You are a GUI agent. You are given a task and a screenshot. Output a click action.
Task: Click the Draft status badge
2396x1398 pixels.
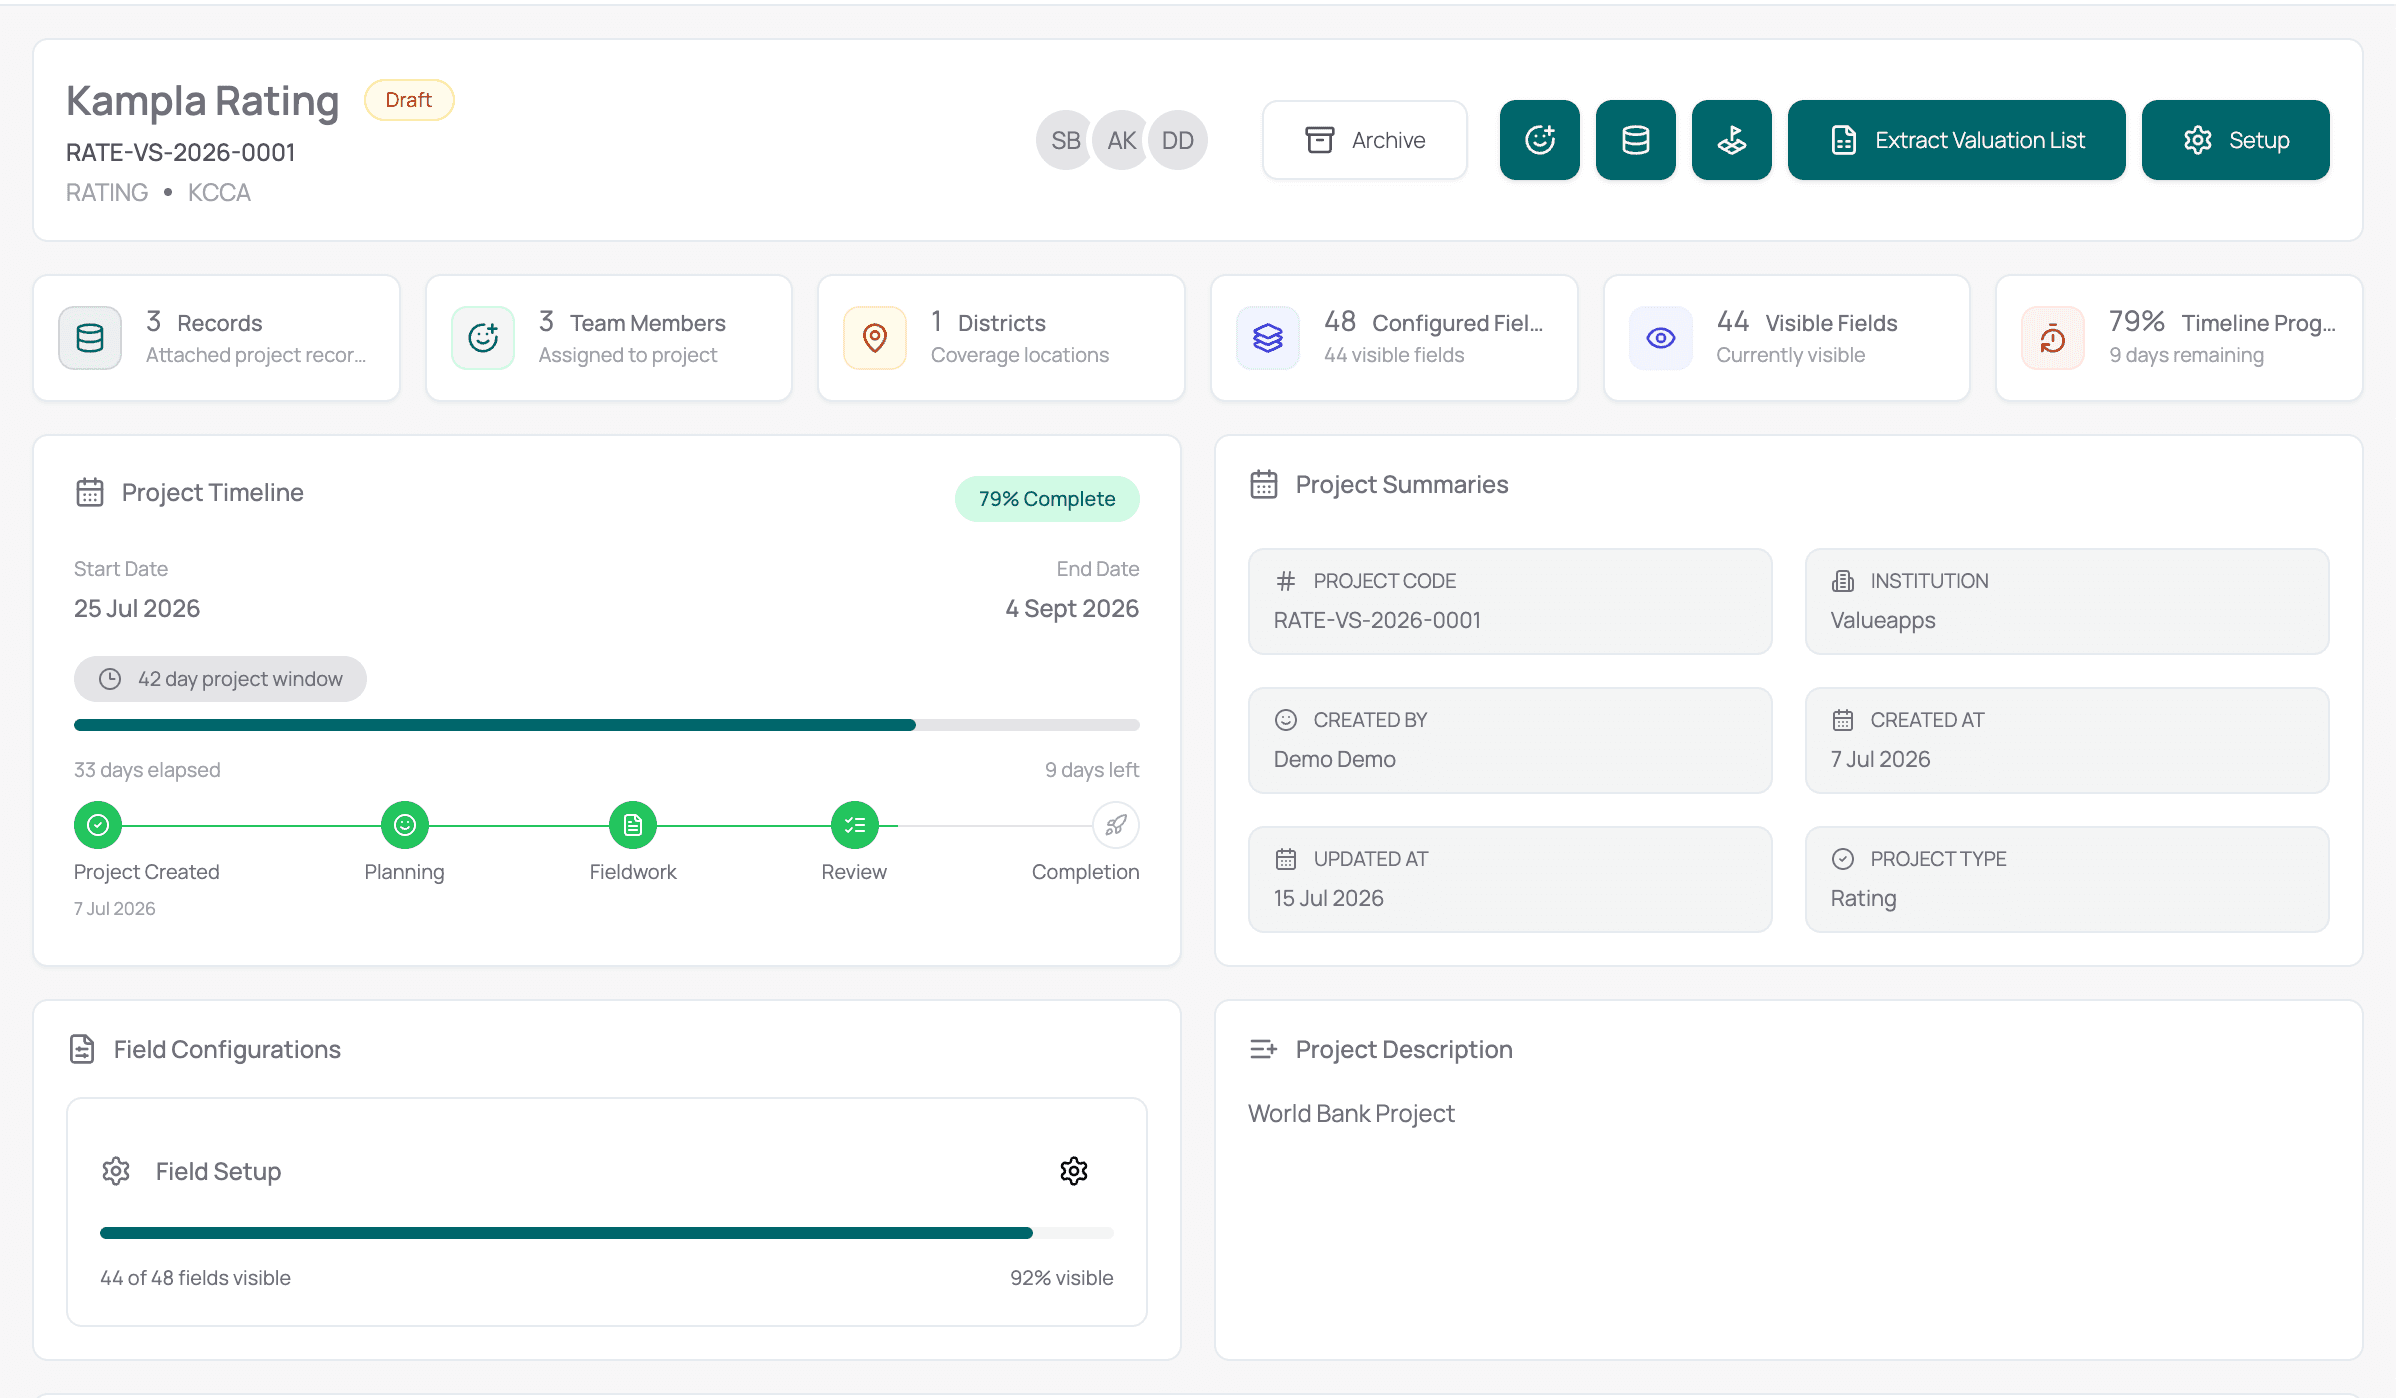pos(409,100)
